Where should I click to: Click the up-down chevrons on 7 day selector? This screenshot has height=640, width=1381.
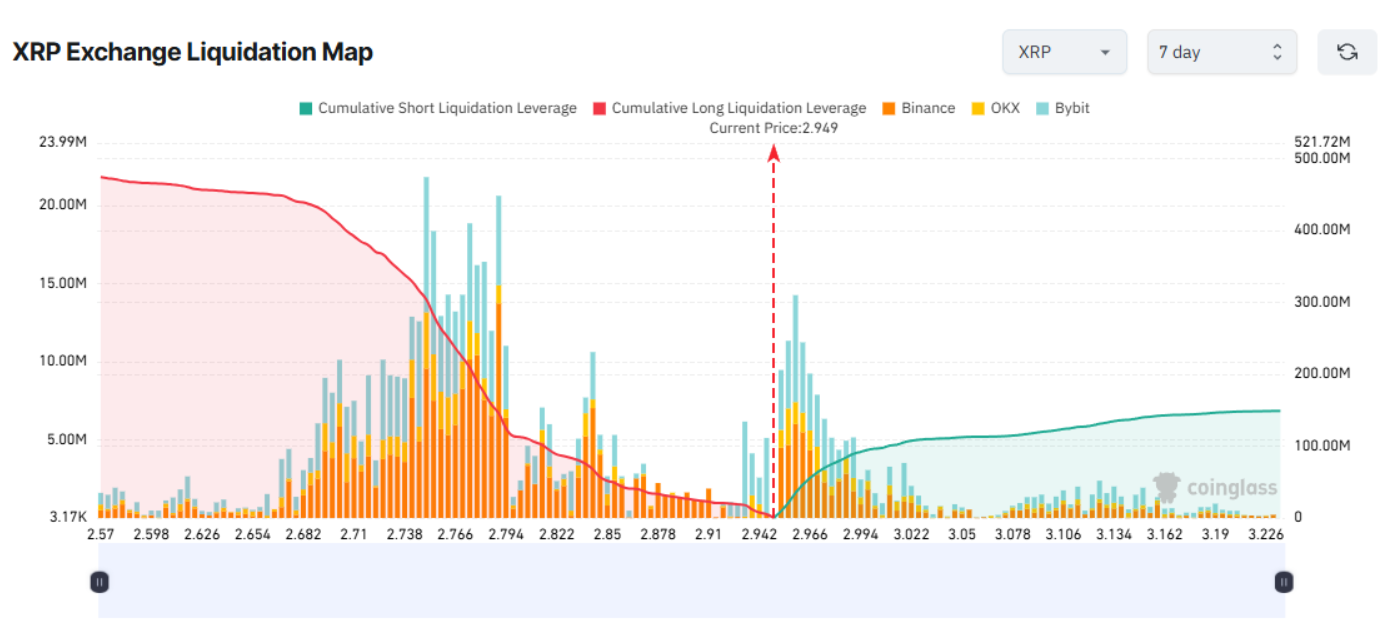coord(1277,52)
